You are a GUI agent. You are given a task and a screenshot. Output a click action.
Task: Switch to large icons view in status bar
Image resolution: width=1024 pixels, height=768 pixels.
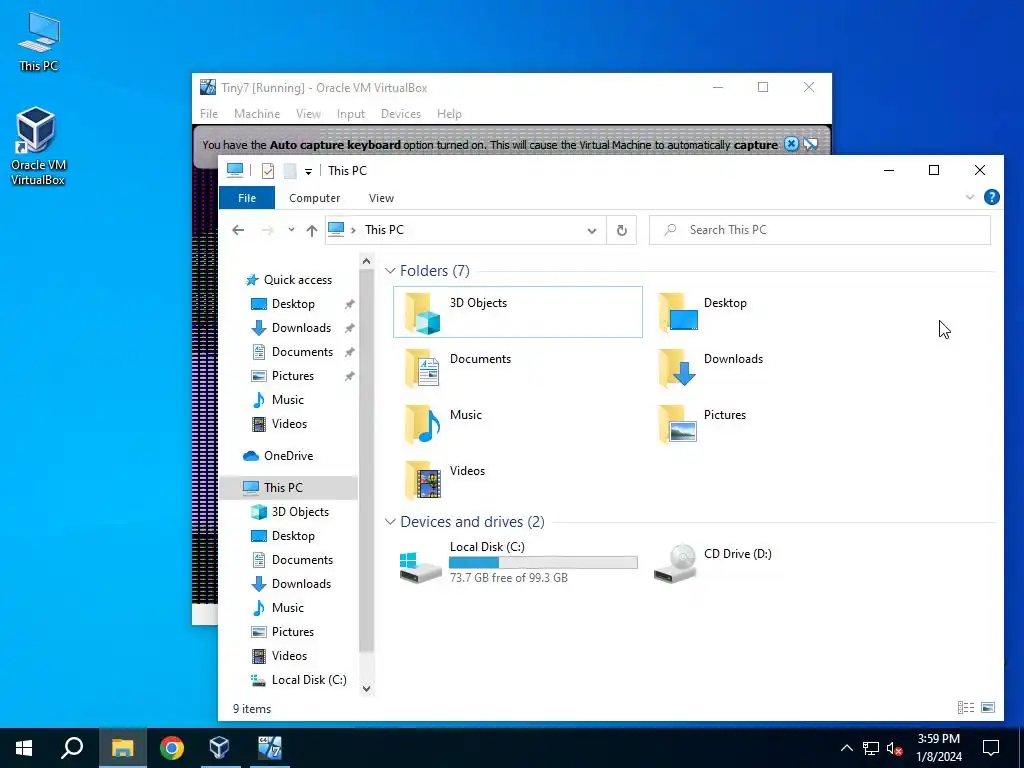(988, 708)
